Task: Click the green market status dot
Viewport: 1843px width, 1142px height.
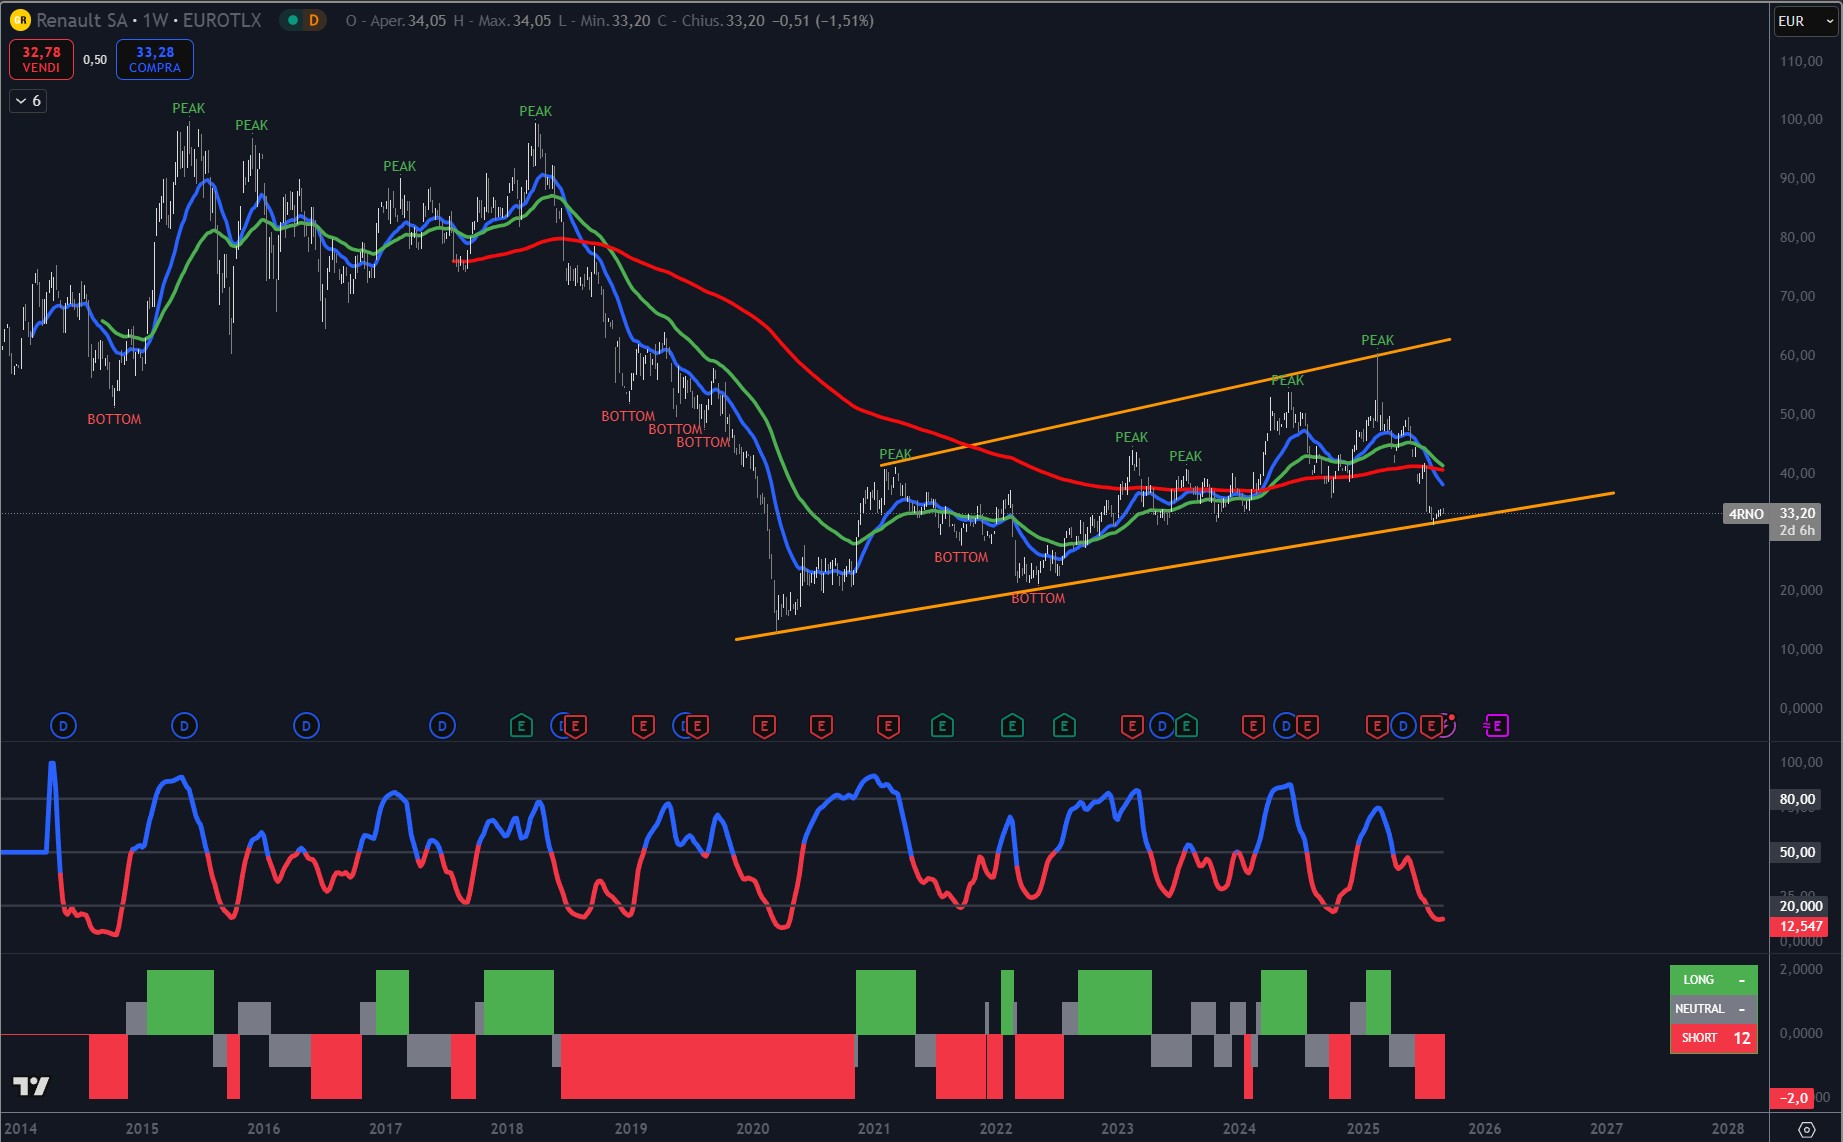Action: (292, 20)
